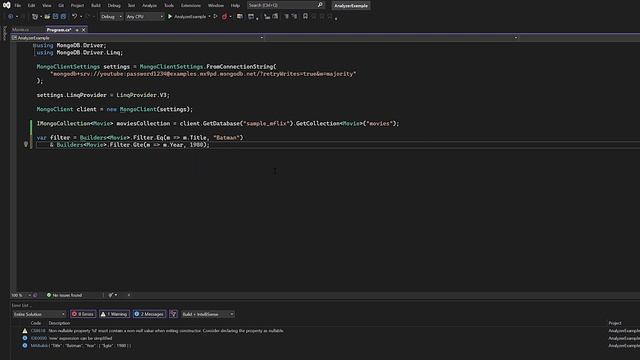Switch to the Movie.cs tab
Image resolution: width=640 pixels, height=360 pixels.
pyautogui.click(x=20, y=30)
